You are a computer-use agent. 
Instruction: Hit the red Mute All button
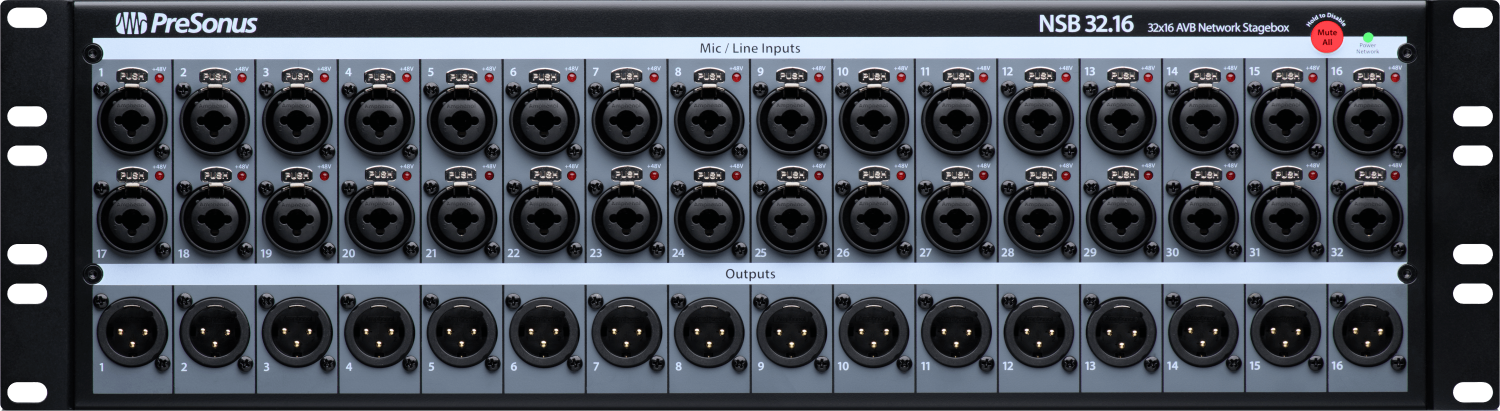coord(1327,36)
